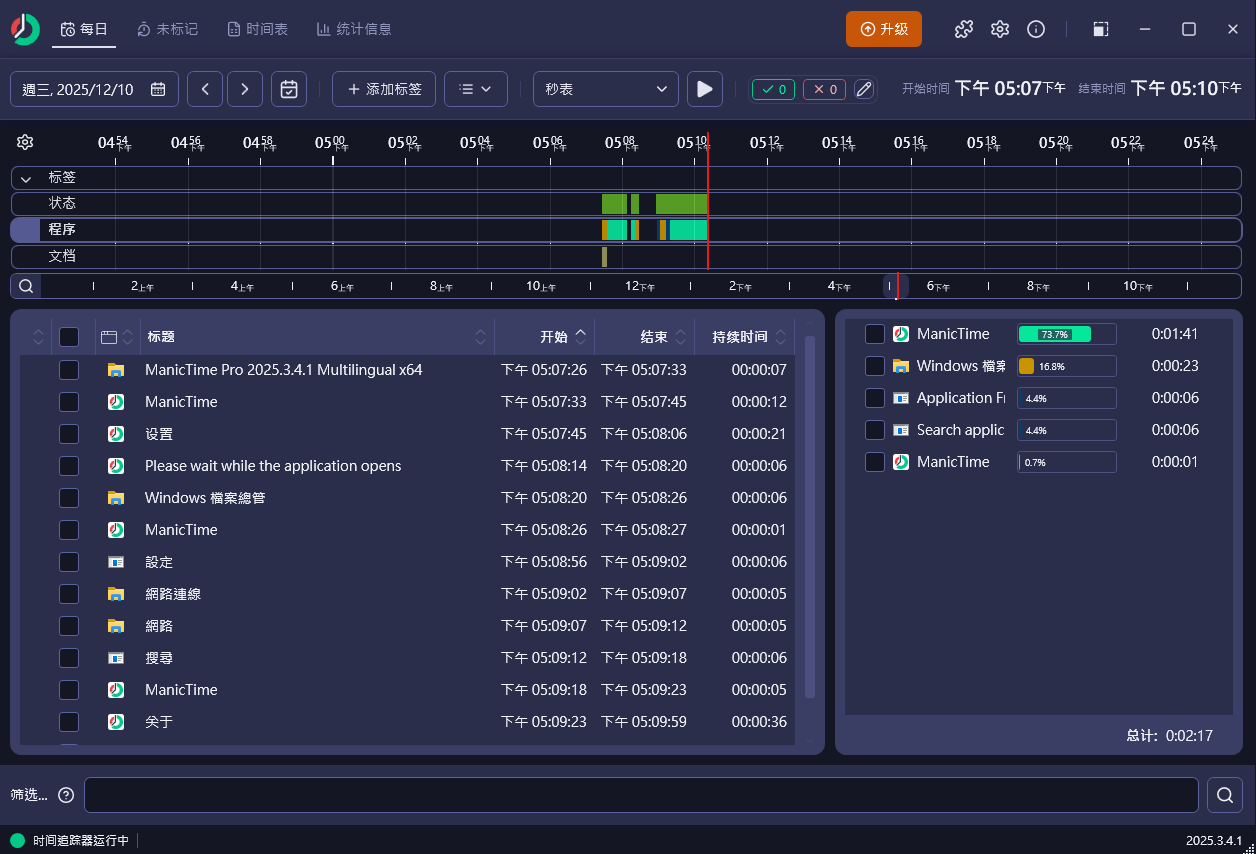The image size is (1256, 854).
Task: Switch to the 未标记 tab
Action: (167, 29)
